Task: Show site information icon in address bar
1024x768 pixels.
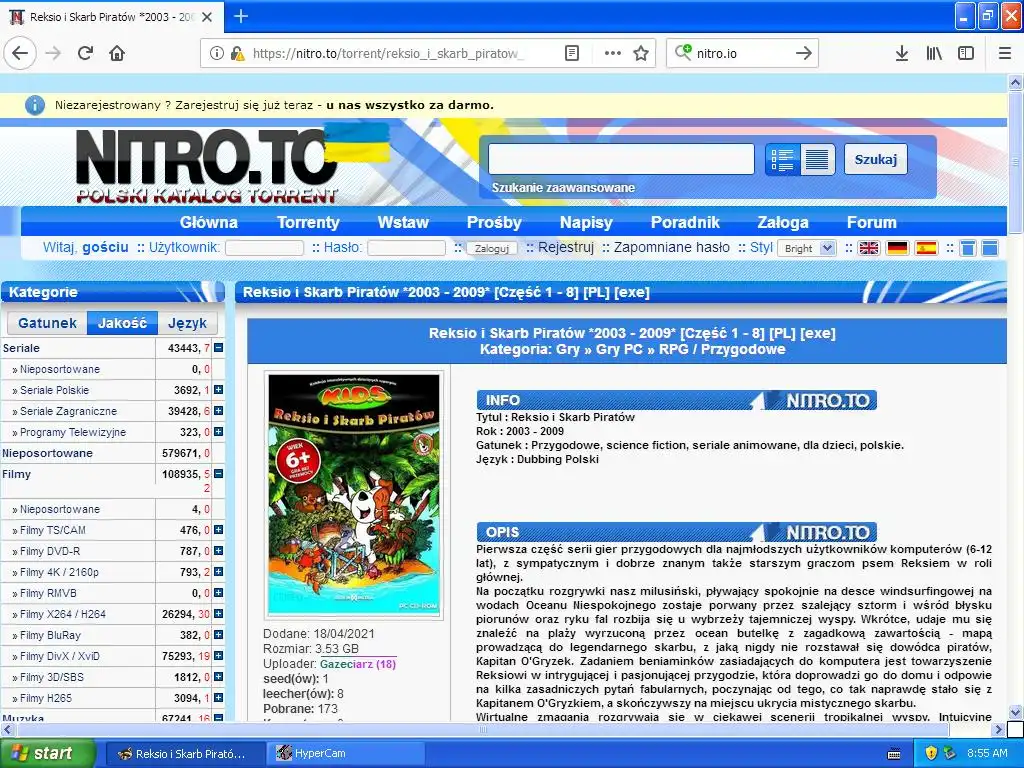Action: pyautogui.click(x=216, y=53)
